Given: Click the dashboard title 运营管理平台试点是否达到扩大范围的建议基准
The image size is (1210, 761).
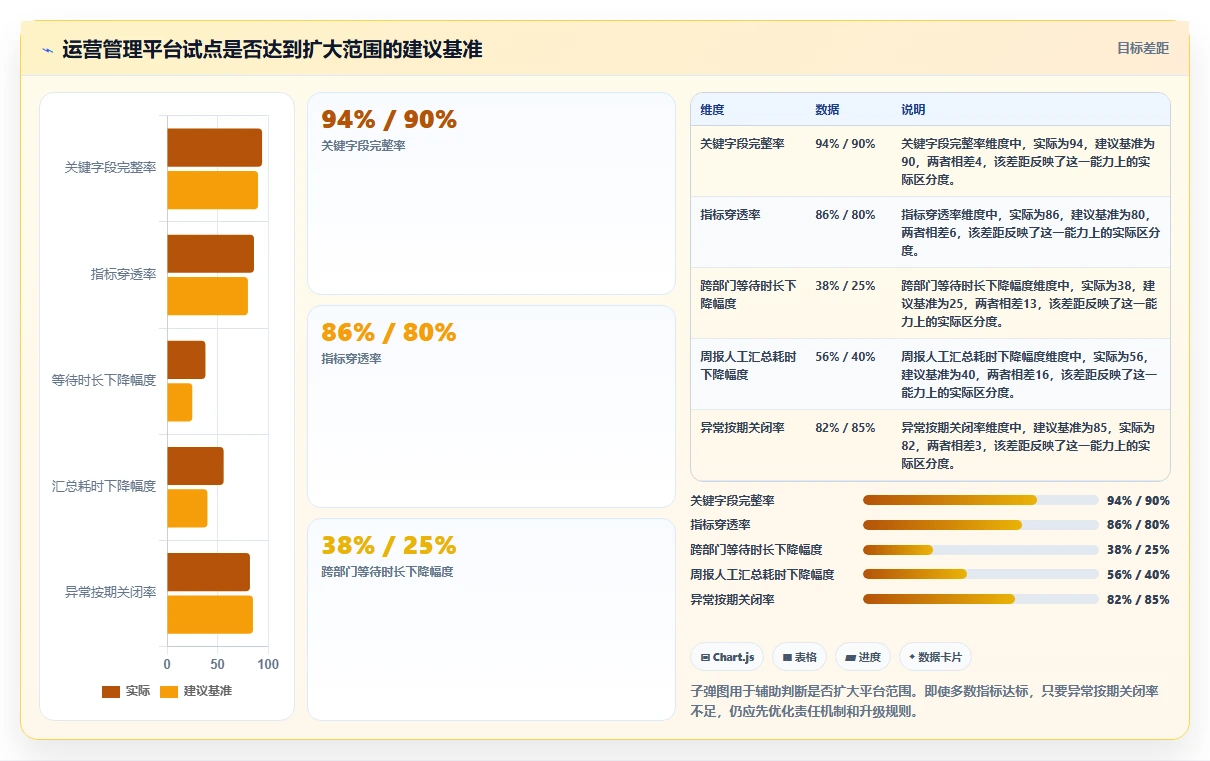Looking at the screenshot, I should tap(272, 50).
